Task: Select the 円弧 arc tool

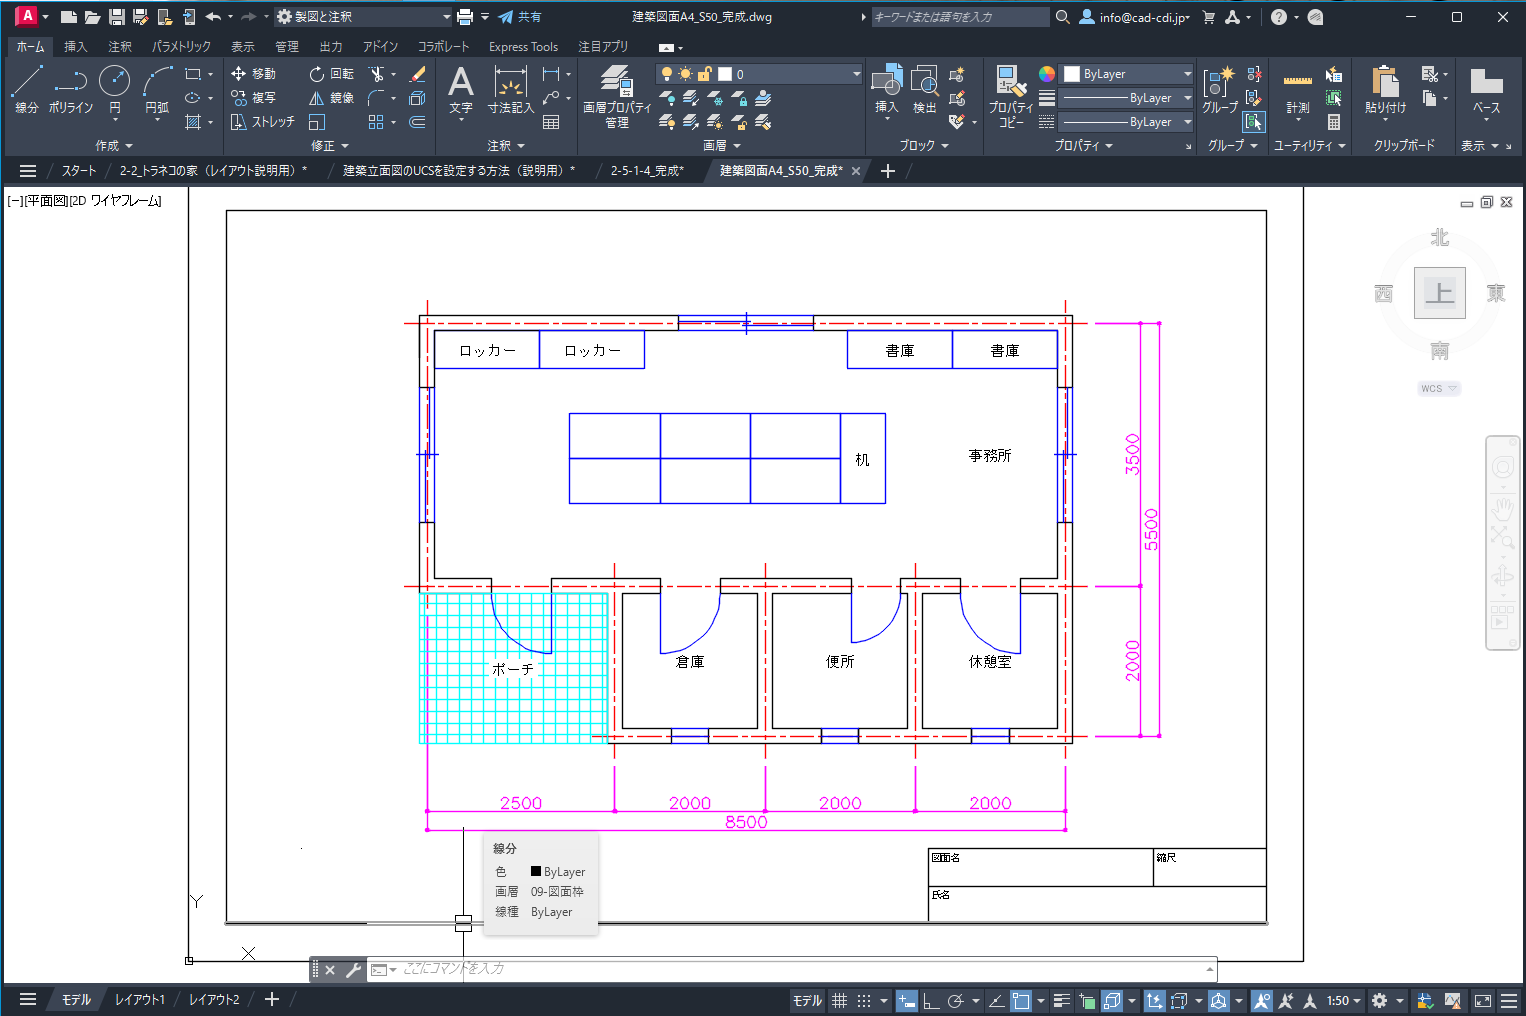Action: tap(157, 90)
